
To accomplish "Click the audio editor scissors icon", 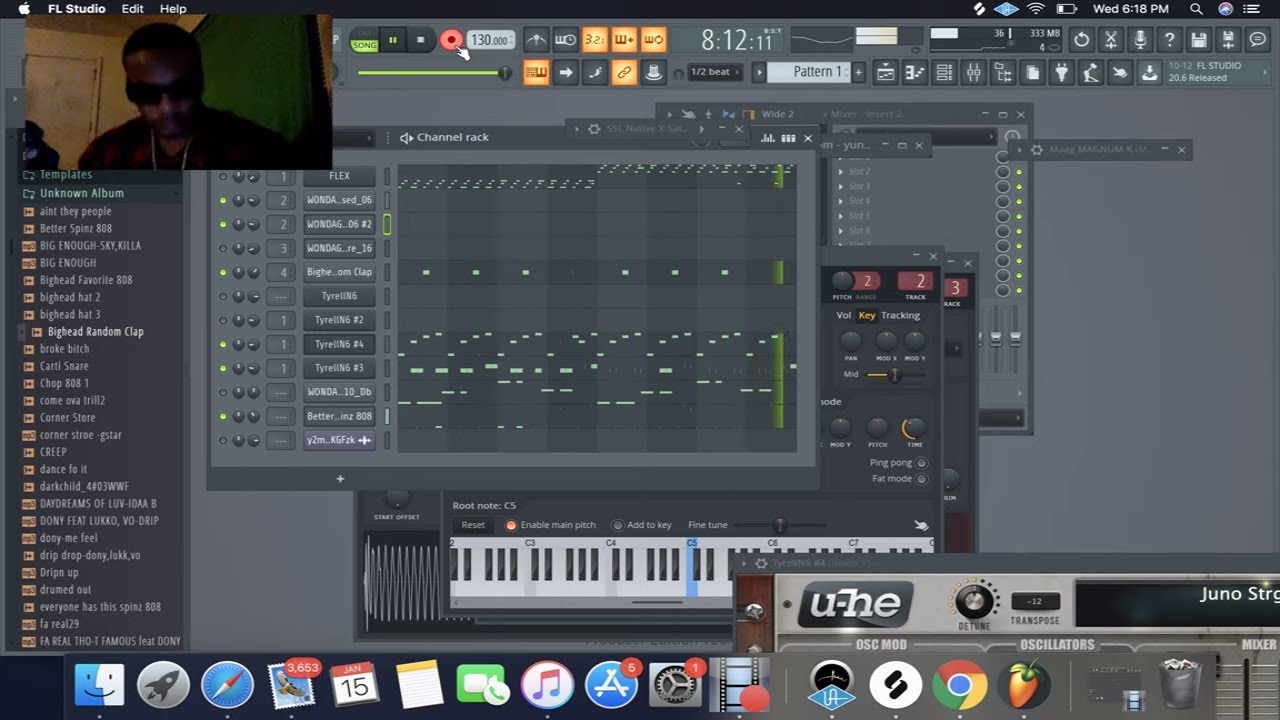I will [1110, 40].
